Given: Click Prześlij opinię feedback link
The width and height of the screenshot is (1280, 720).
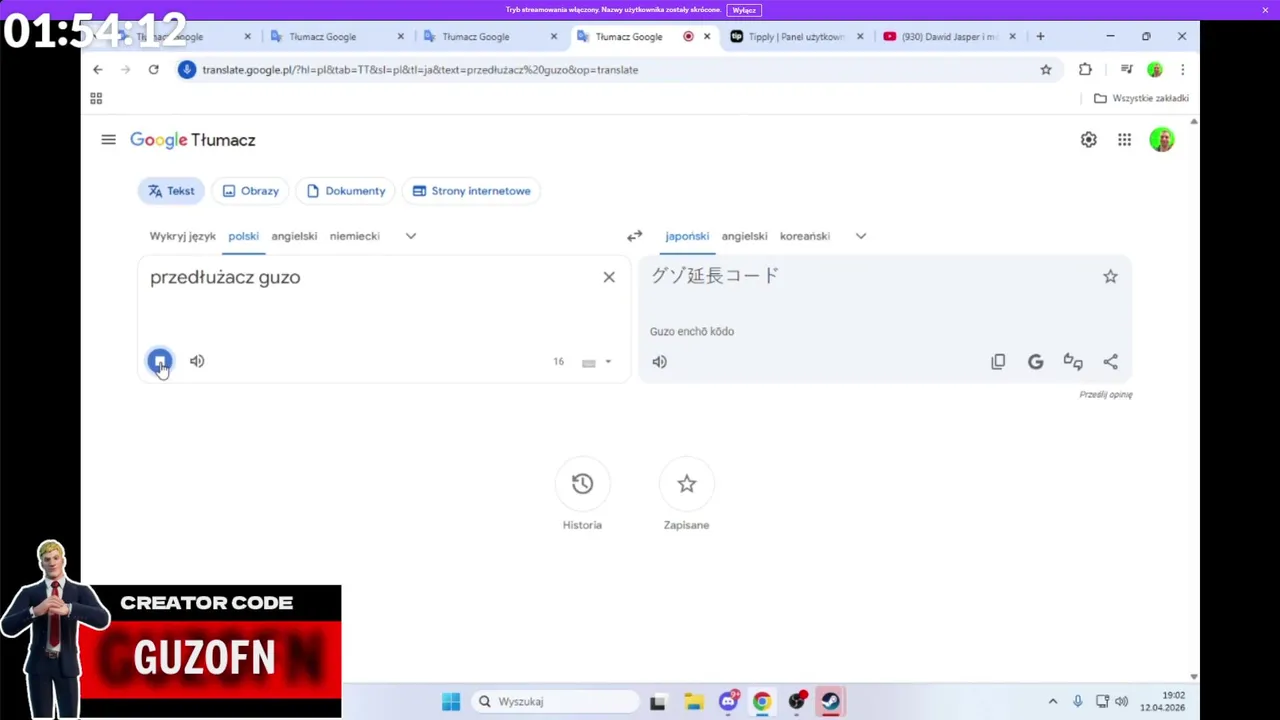Looking at the screenshot, I should [x=1105, y=395].
